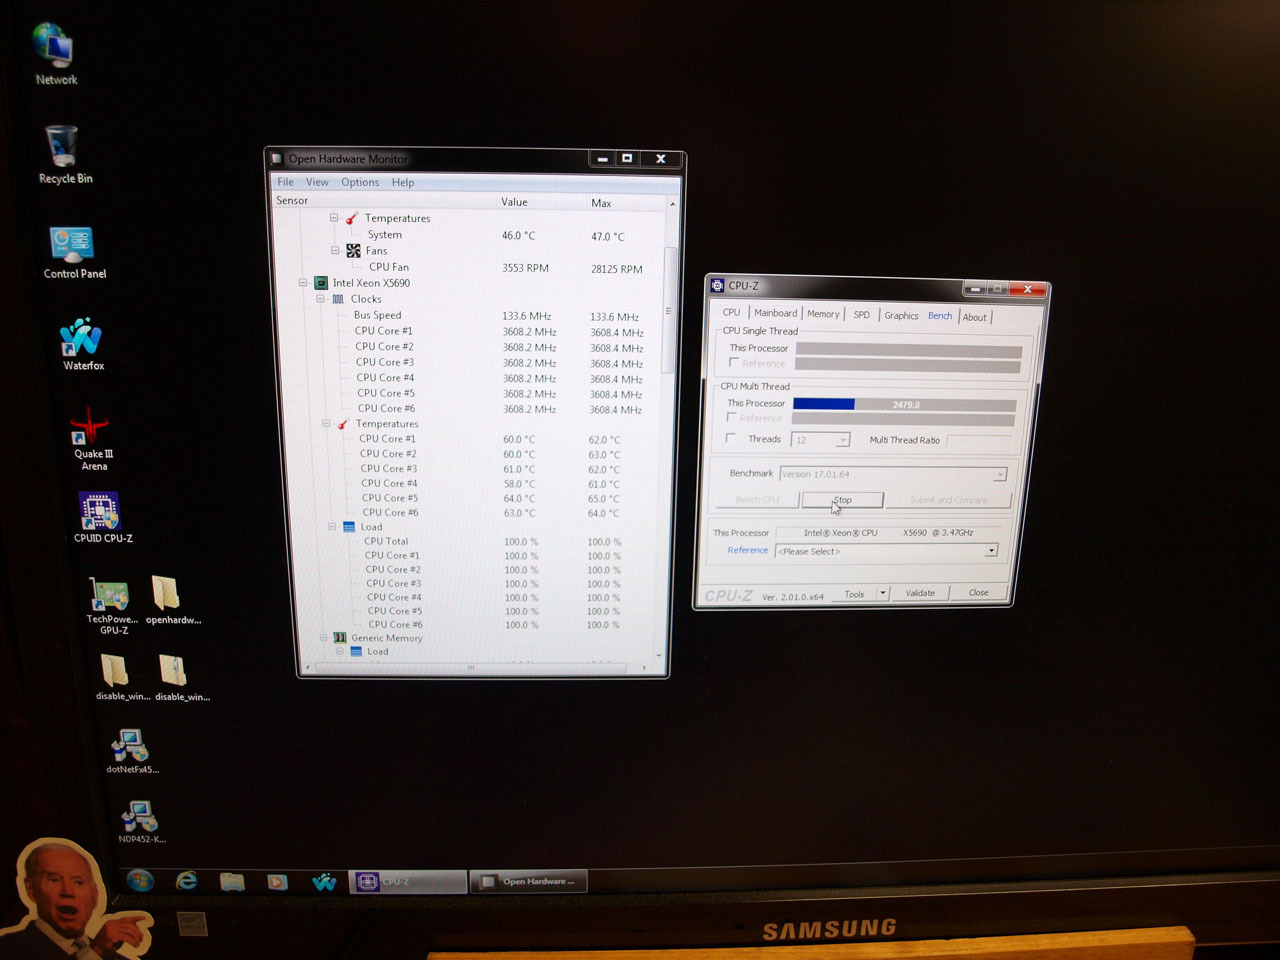The image size is (1280, 960).
Task: Click the blue Load icon under the CPU
Action: click(349, 527)
